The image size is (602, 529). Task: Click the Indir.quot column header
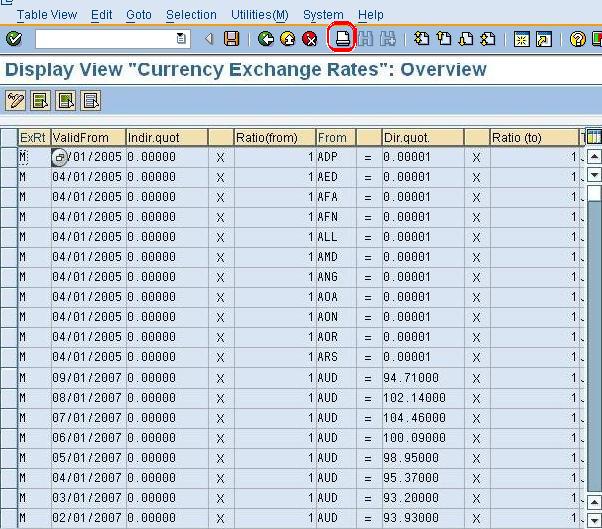167,137
